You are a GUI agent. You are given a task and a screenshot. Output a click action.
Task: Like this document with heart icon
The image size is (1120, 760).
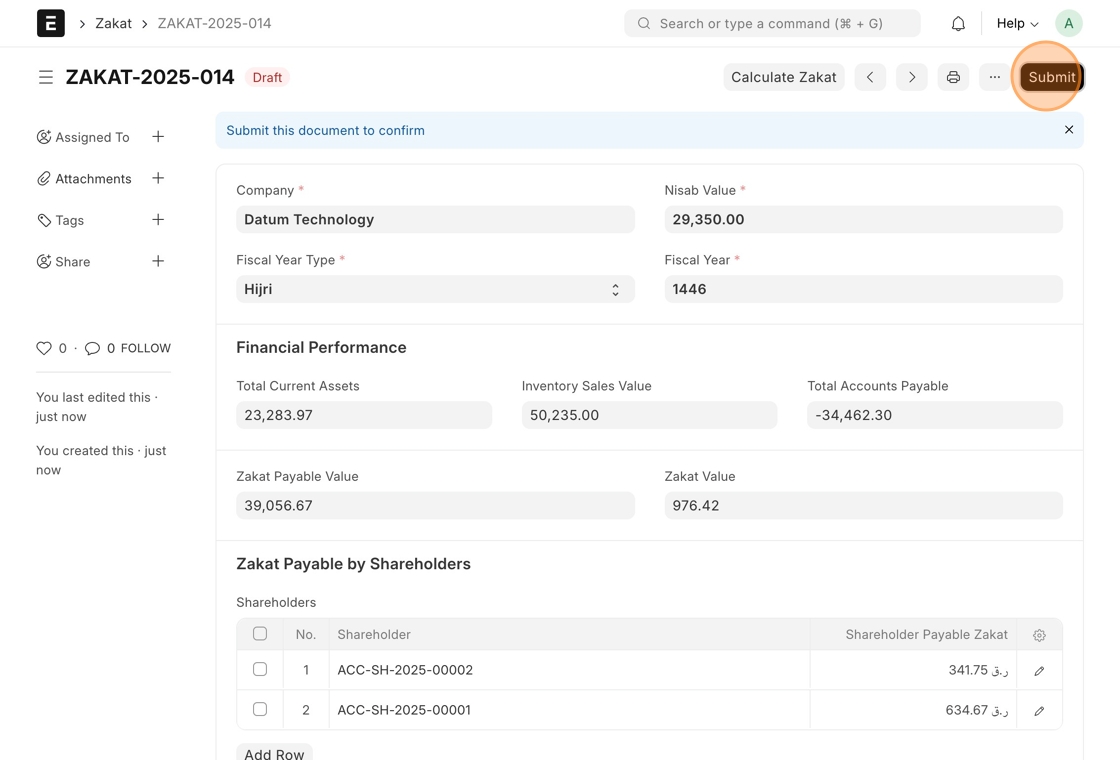click(44, 348)
